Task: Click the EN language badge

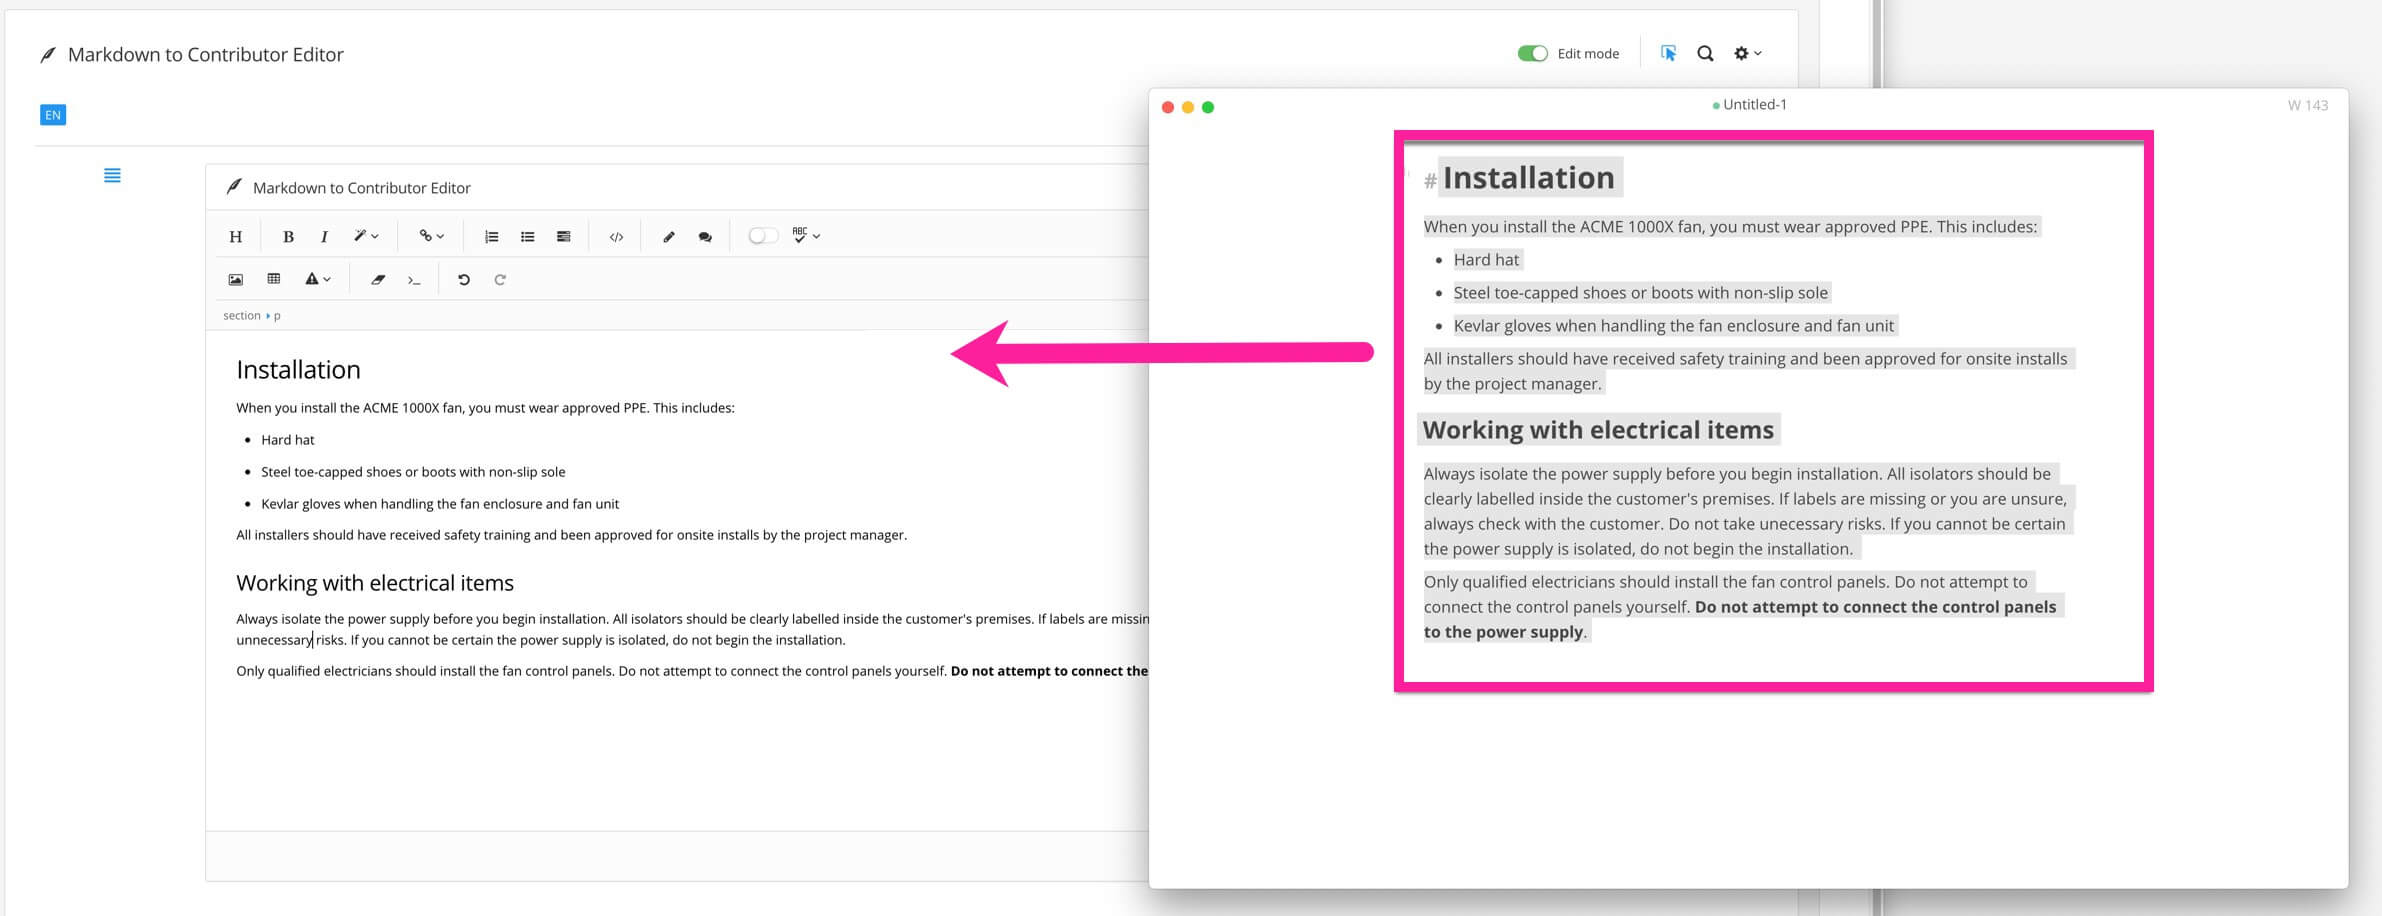Action: coord(52,114)
